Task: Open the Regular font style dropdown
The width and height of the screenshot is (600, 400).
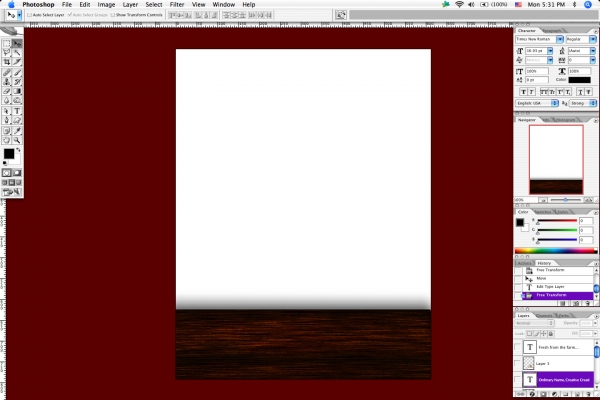Action: (x=593, y=39)
